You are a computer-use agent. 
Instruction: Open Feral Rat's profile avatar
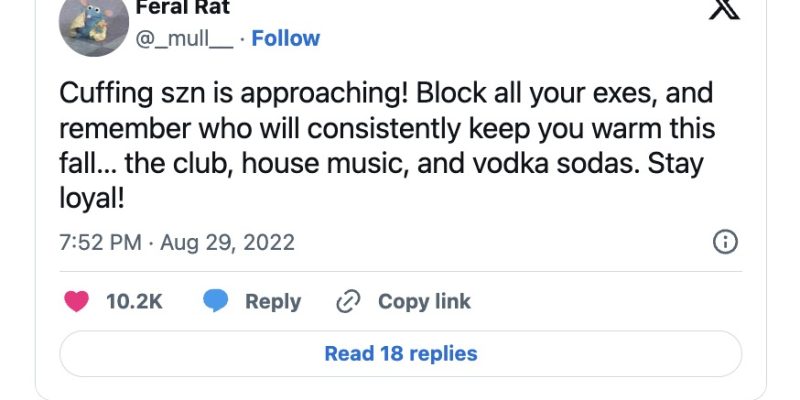point(93,24)
